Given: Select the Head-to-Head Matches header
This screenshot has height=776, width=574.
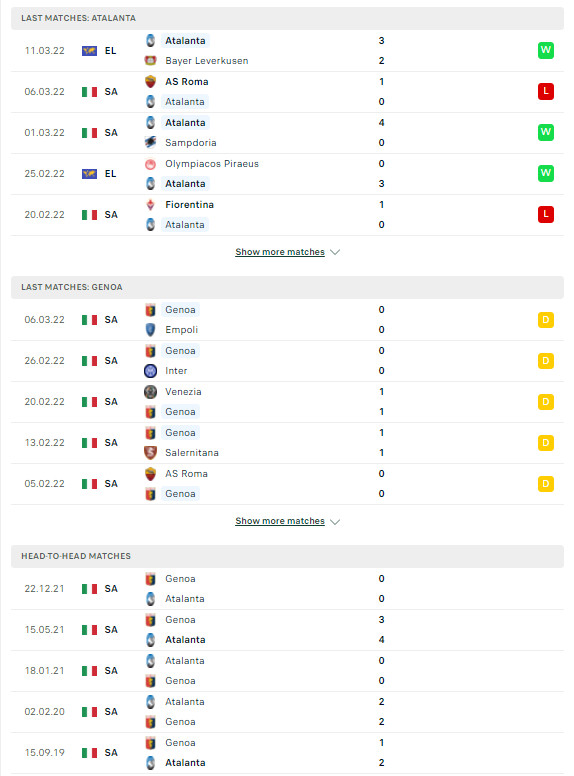Looking at the screenshot, I should pyautogui.click(x=287, y=556).
